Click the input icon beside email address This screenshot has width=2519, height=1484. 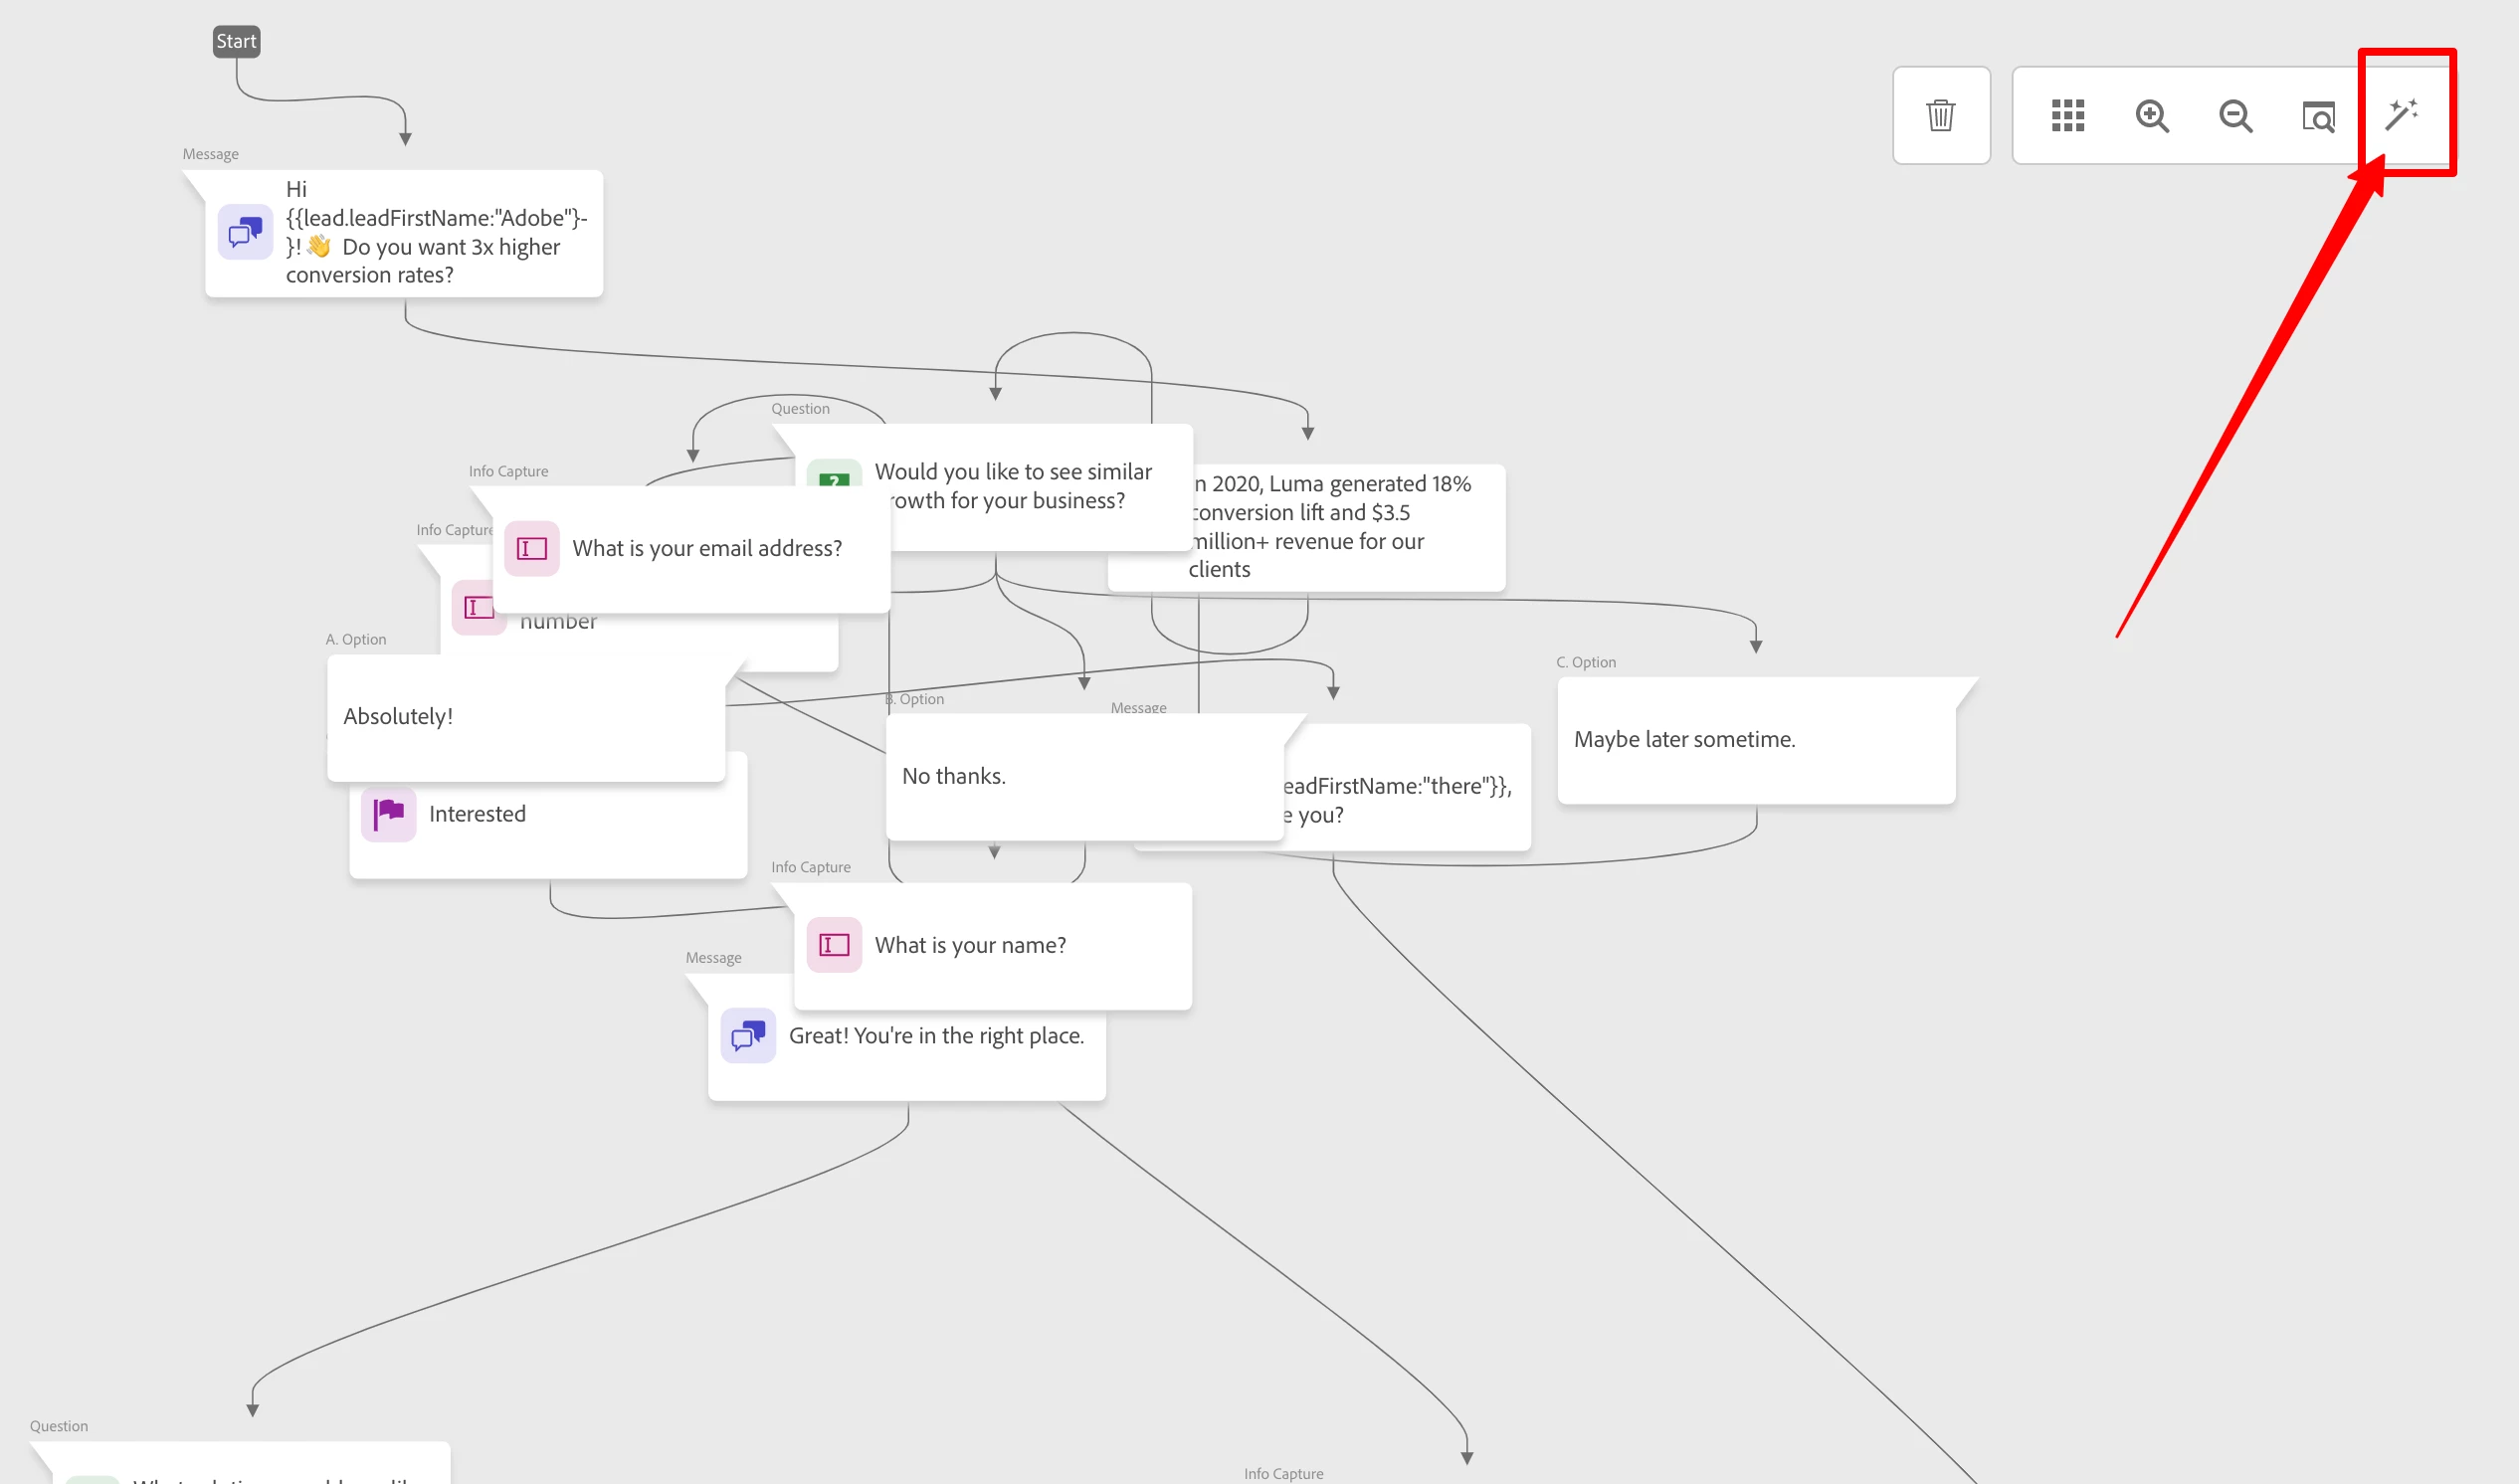(531, 548)
